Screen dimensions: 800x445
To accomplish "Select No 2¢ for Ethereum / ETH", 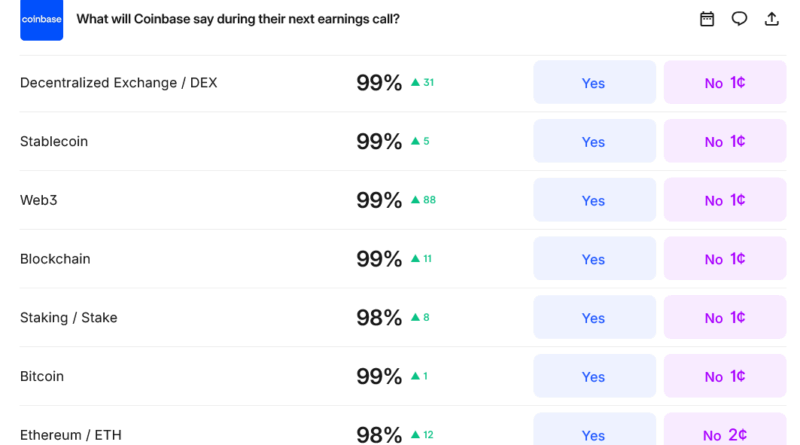I will click(x=724, y=434).
